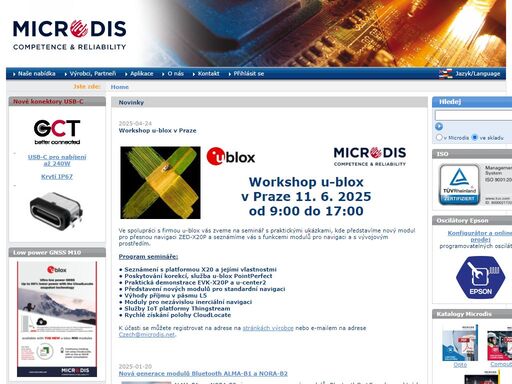Screen dimensions: 512x384
Task: Open Workshop u-blox v Praze headline
Action: pyautogui.click(x=157, y=131)
